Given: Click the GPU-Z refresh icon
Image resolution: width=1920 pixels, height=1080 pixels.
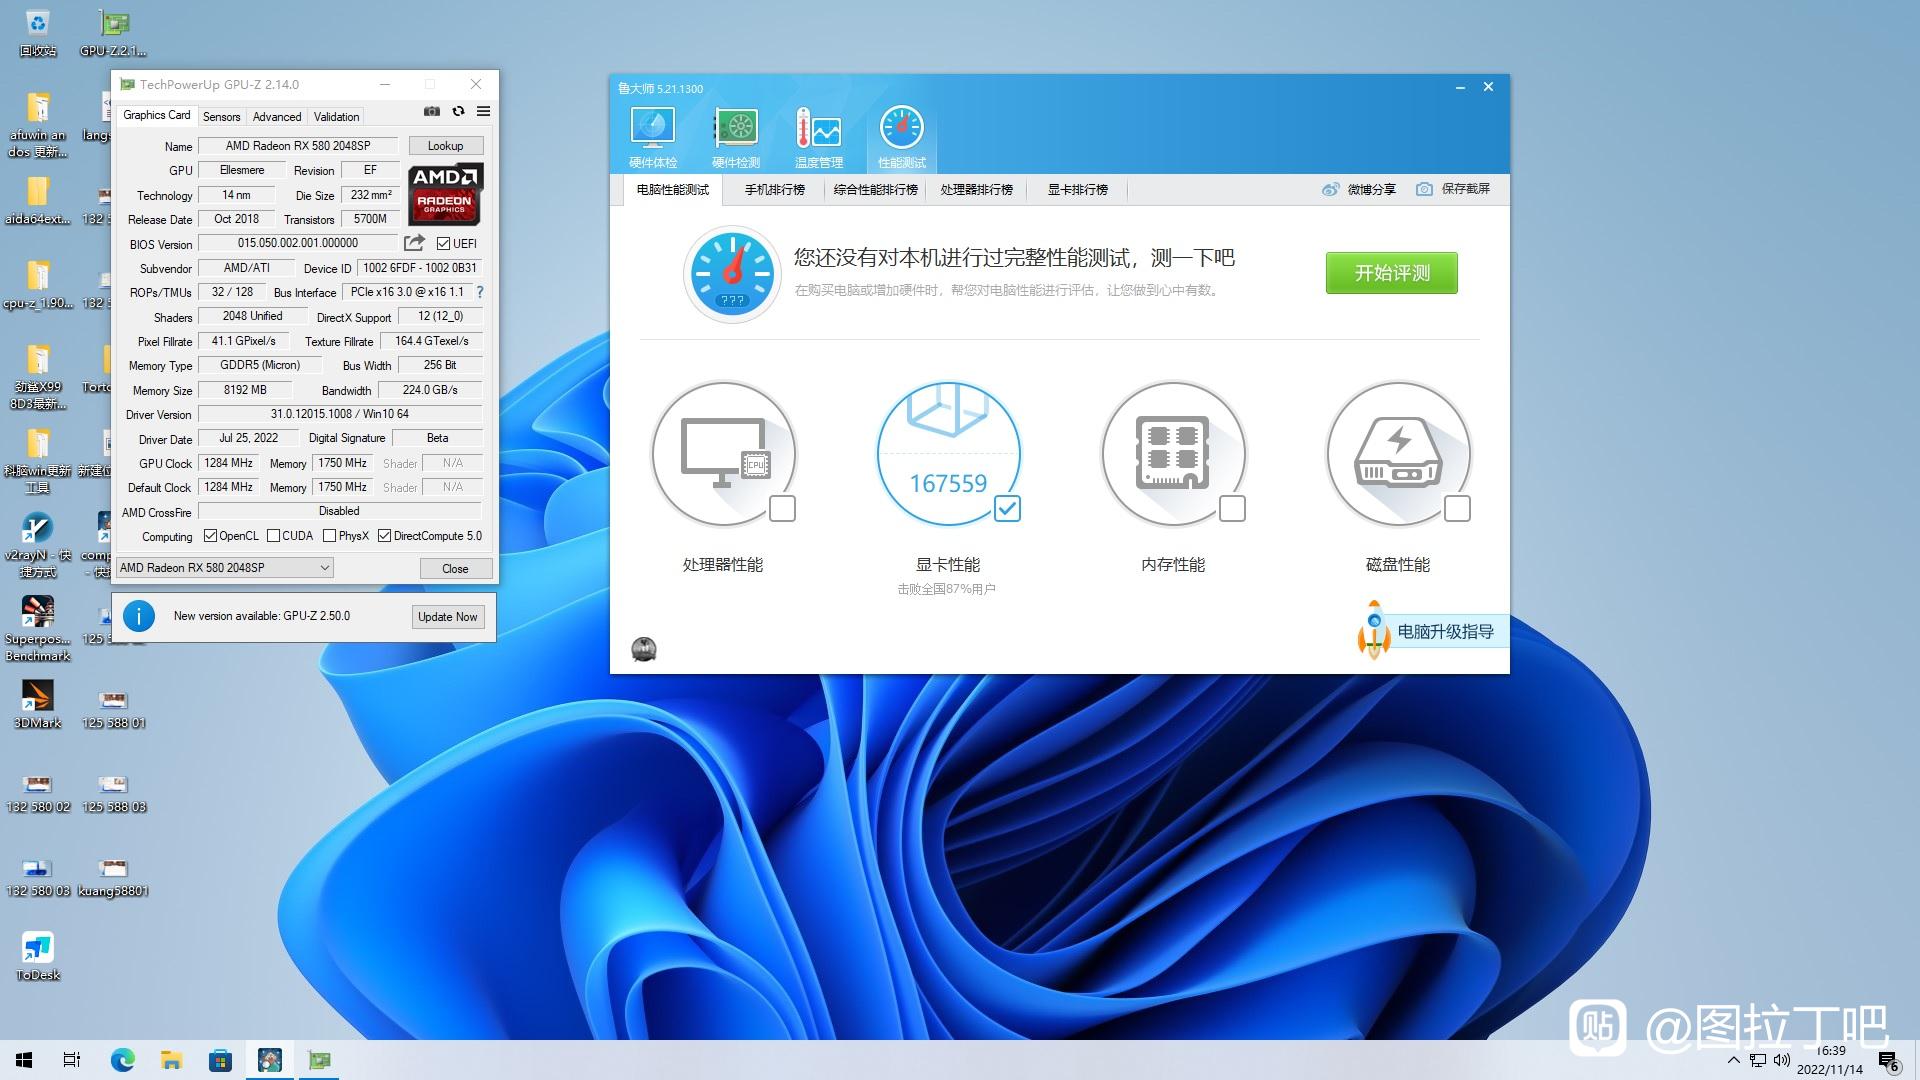Looking at the screenshot, I should [x=458, y=111].
